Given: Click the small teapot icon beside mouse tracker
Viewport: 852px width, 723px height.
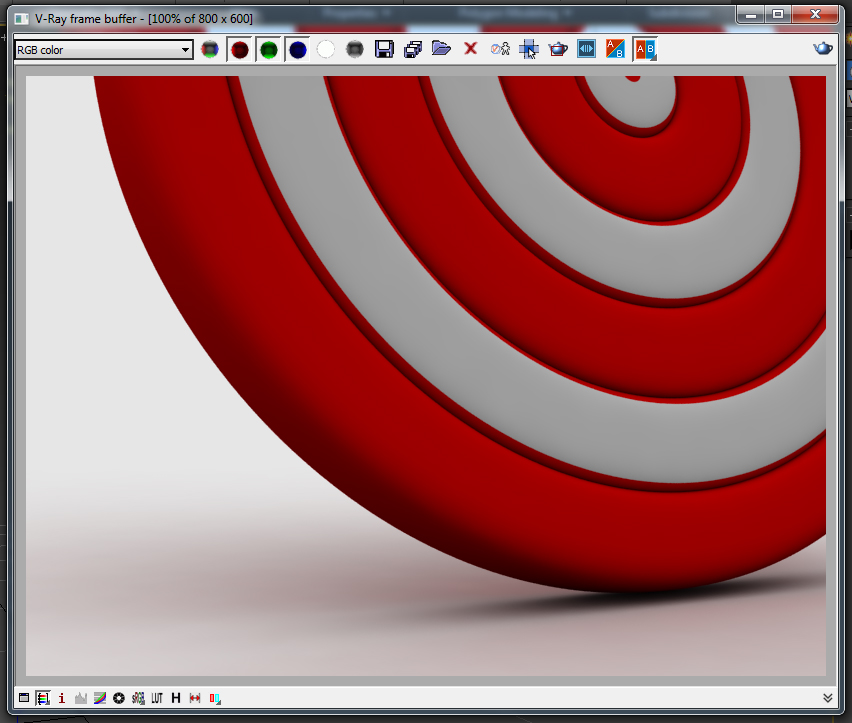Looking at the screenshot, I should (x=558, y=49).
